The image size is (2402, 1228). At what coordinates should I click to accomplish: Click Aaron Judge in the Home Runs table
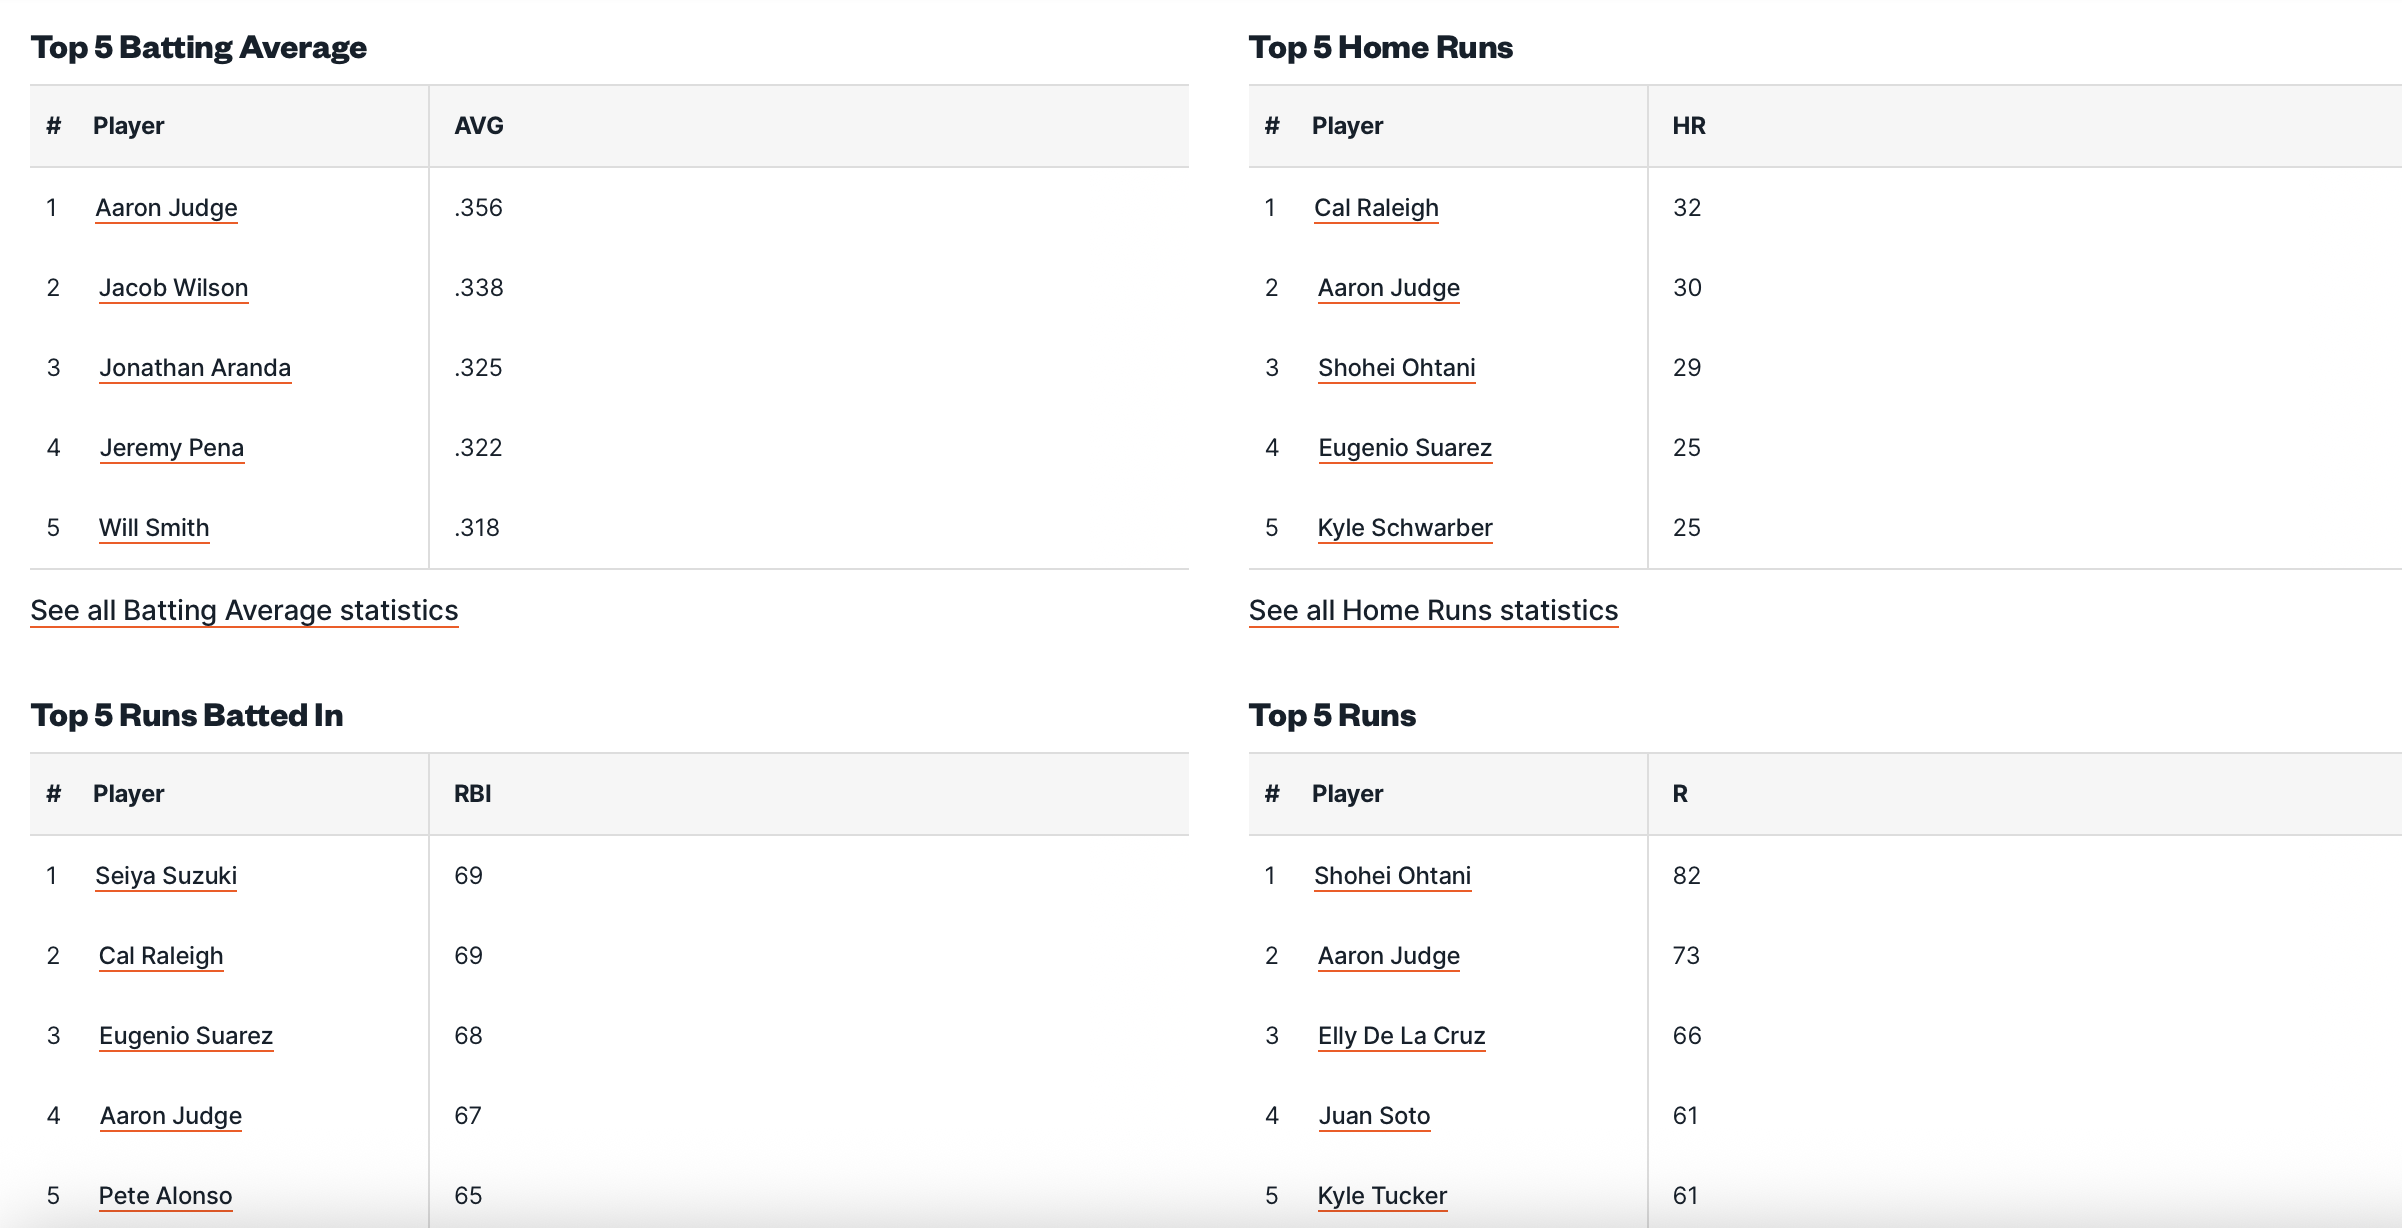(x=1388, y=288)
